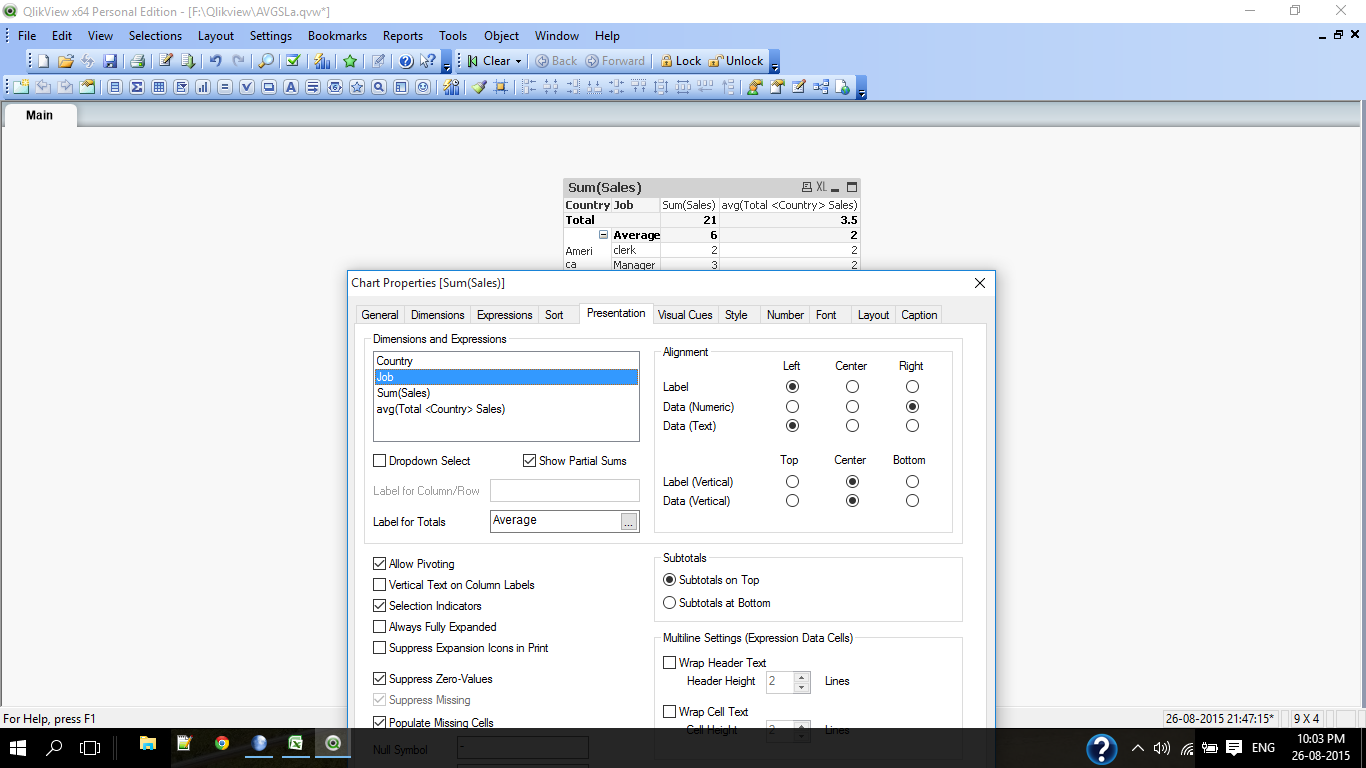Collapse America row in pivot chart
The image size is (1366, 768).
(x=603, y=235)
